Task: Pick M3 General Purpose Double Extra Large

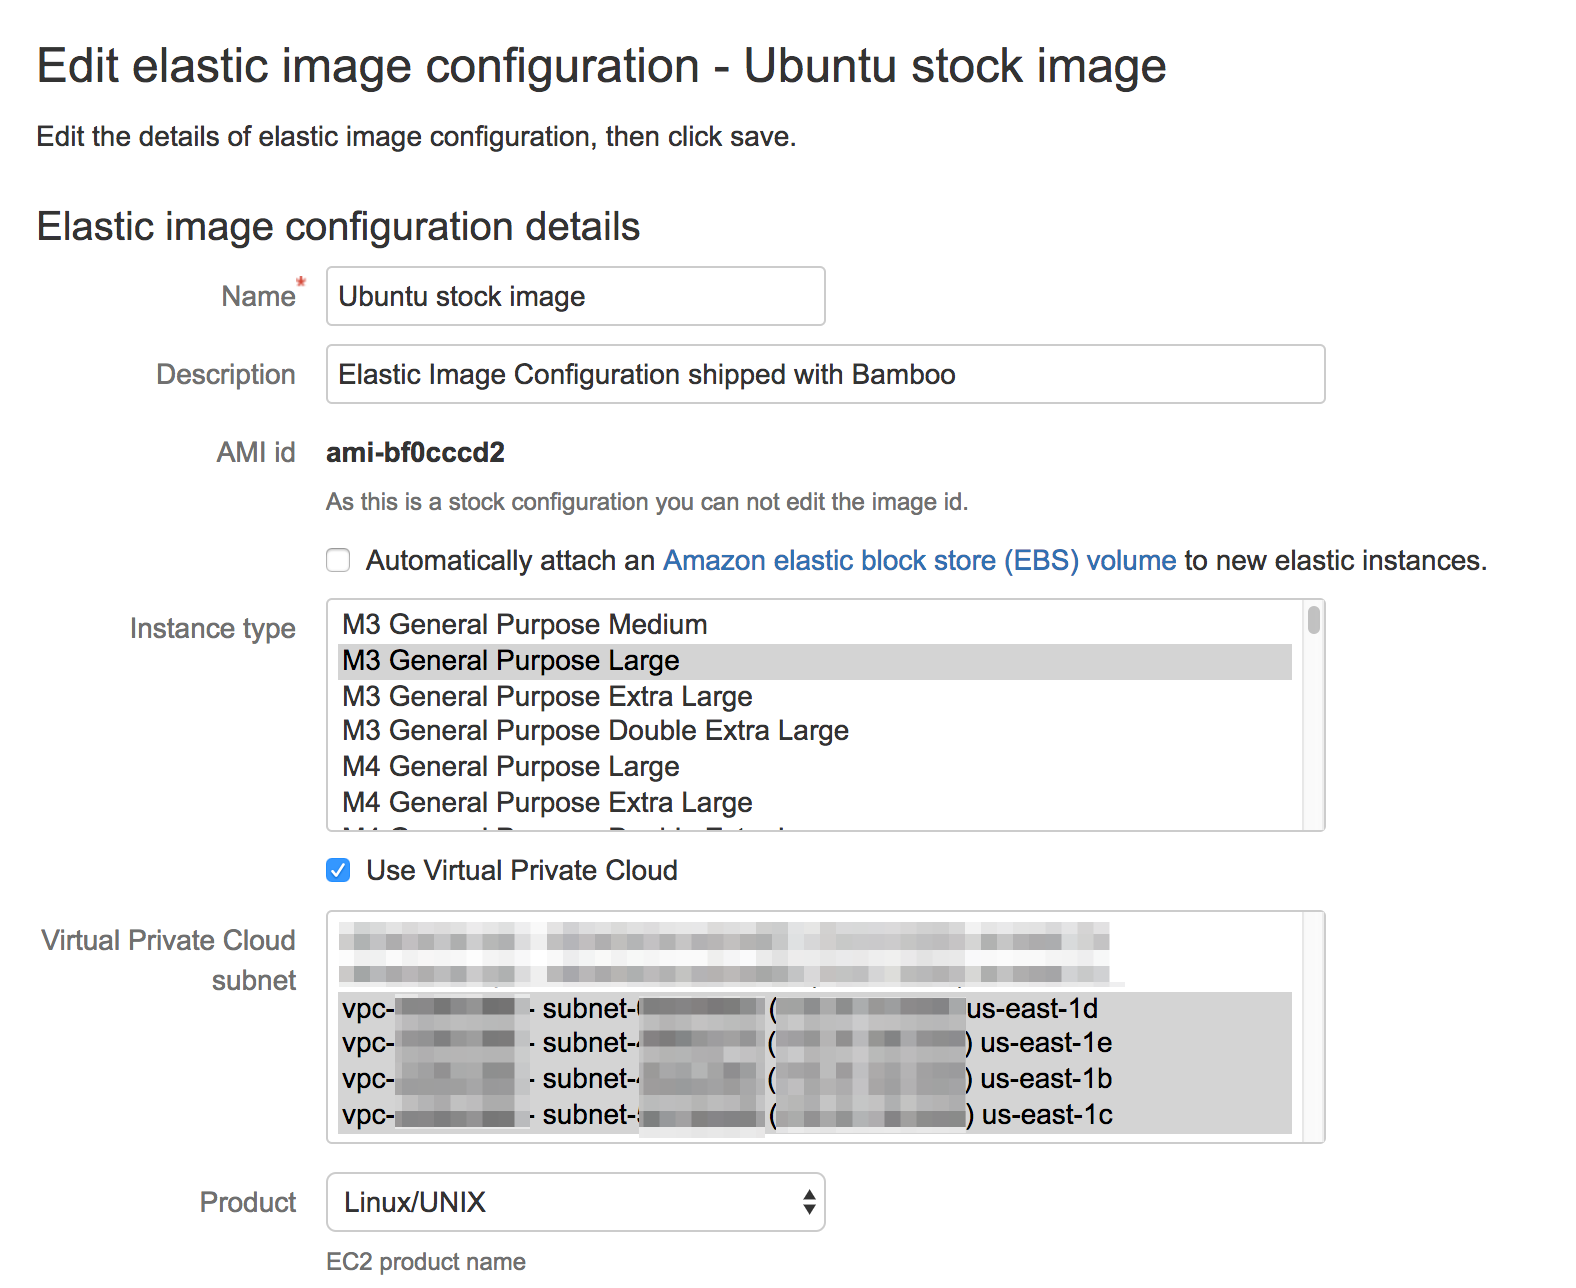Action: coord(595,731)
